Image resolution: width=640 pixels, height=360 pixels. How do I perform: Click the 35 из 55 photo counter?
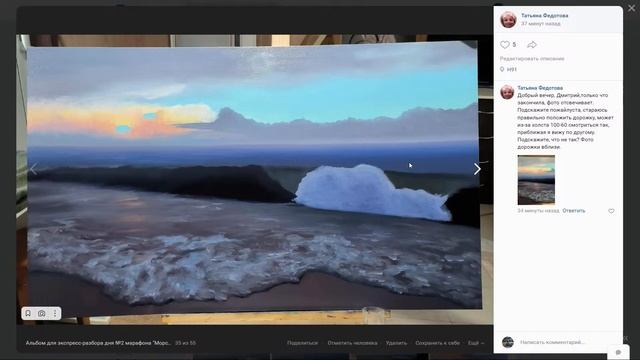[x=185, y=343]
